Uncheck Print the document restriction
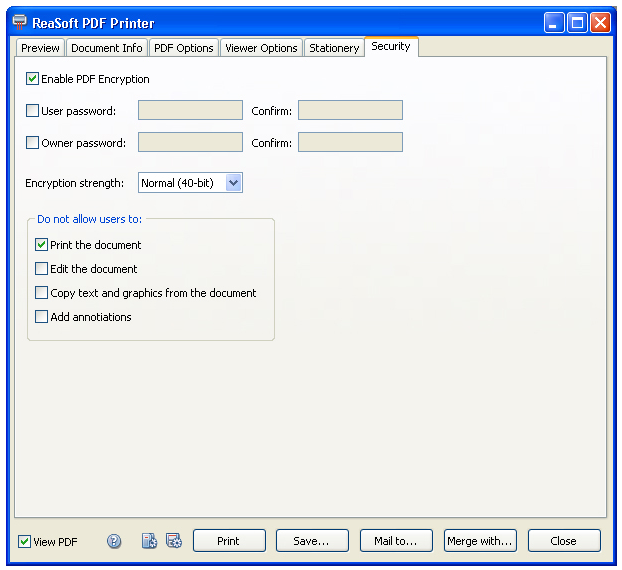 41,244
